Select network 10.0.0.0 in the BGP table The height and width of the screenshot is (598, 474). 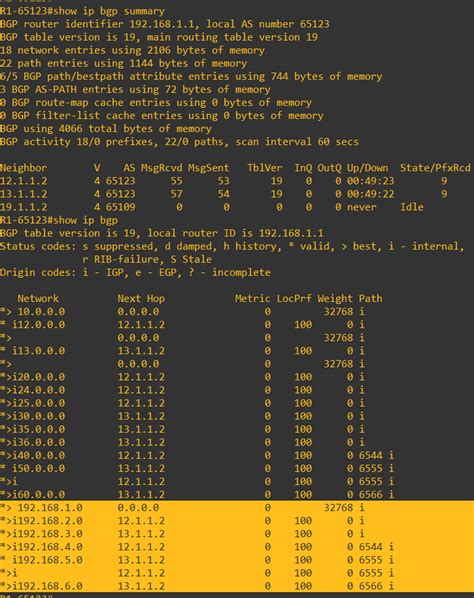[41, 312]
